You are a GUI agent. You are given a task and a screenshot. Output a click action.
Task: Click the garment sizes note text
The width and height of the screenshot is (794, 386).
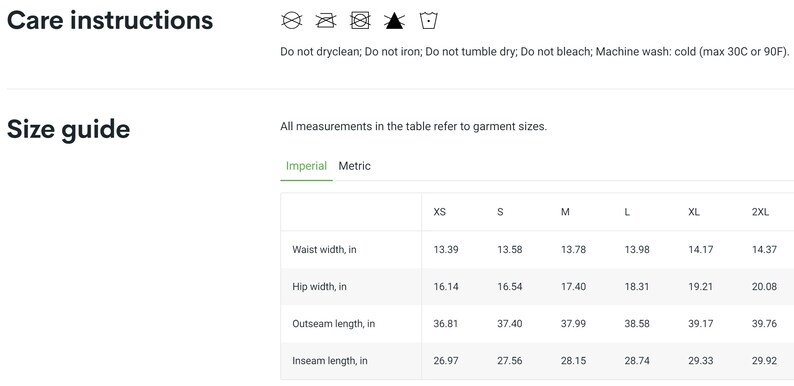[x=414, y=127]
